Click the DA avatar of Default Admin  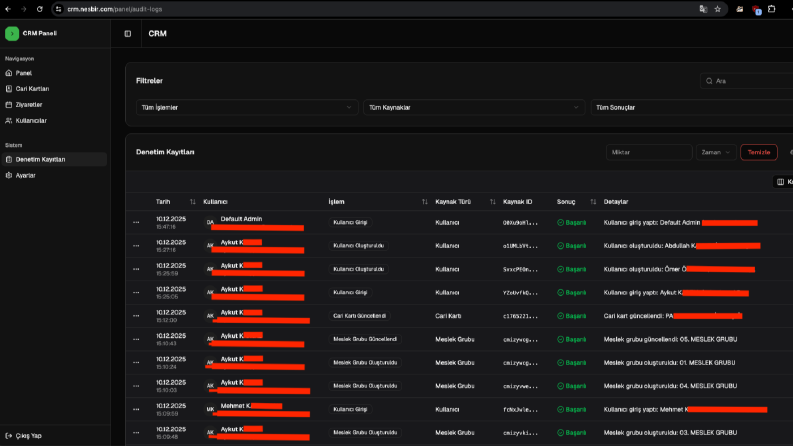tap(210, 222)
